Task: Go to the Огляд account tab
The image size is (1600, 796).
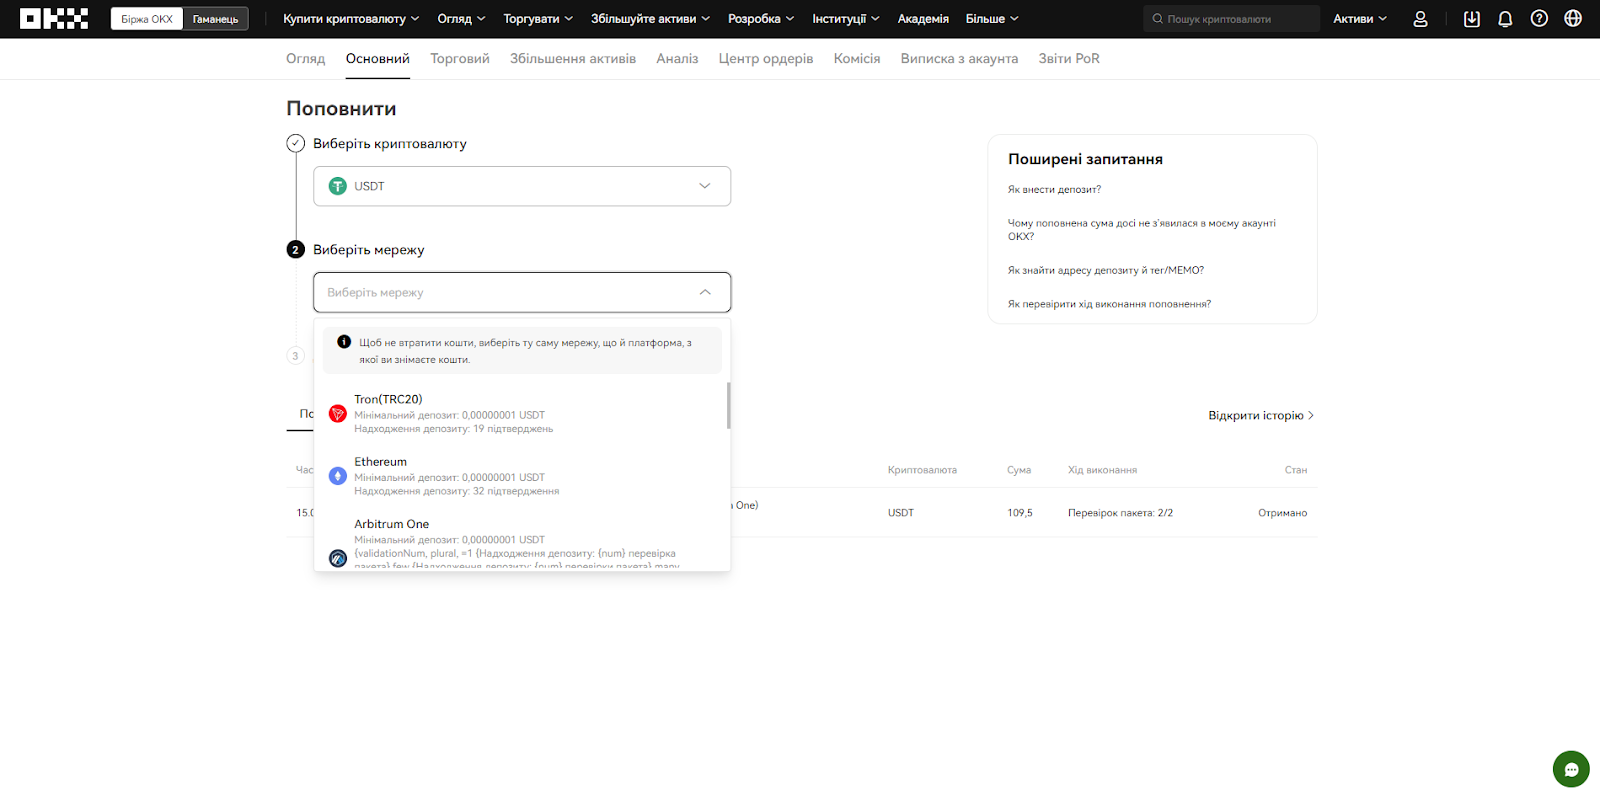Action: pyautogui.click(x=306, y=58)
